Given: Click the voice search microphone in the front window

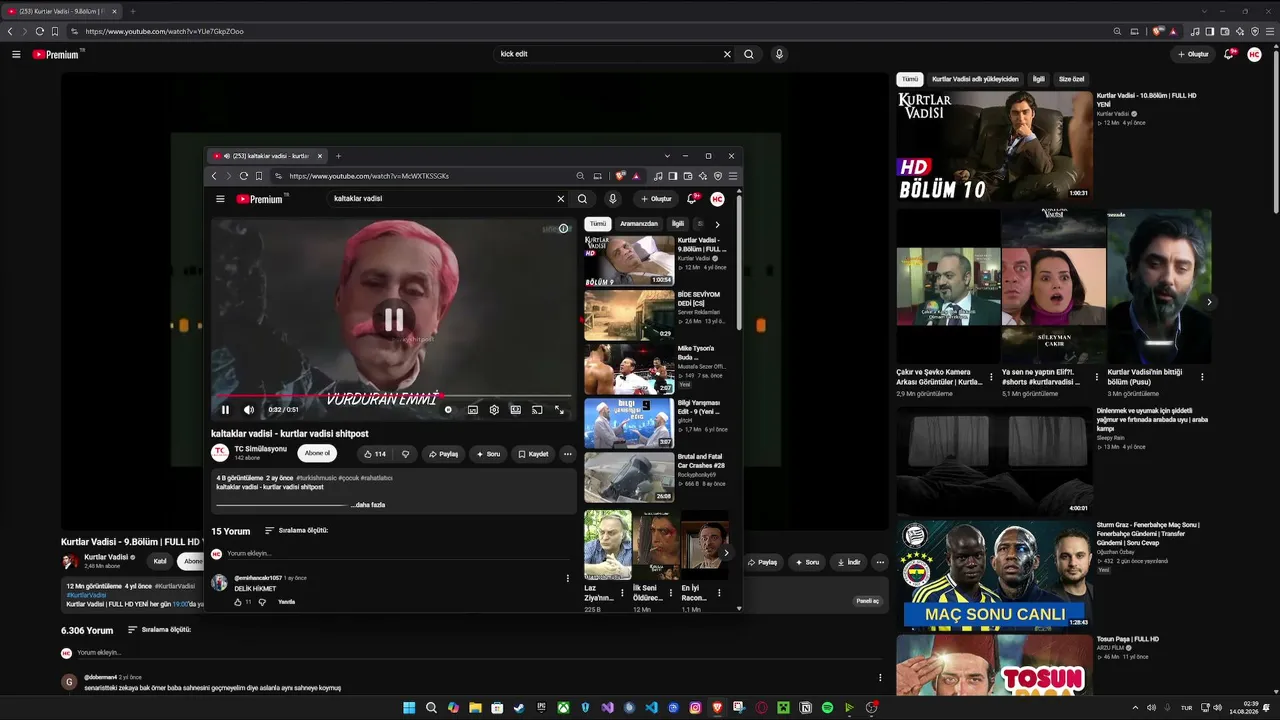Looking at the screenshot, I should pyautogui.click(x=613, y=199).
